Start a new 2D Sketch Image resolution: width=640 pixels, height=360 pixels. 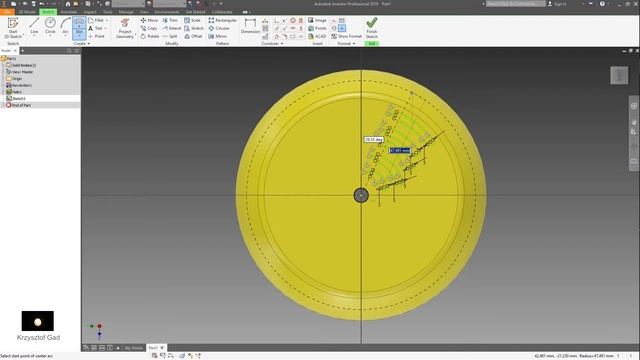click(13, 28)
